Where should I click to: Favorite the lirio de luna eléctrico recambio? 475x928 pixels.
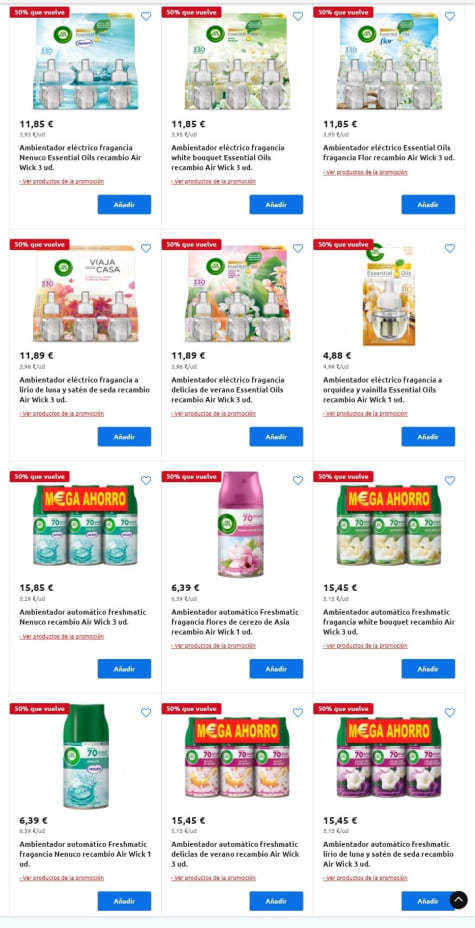(x=146, y=248)
